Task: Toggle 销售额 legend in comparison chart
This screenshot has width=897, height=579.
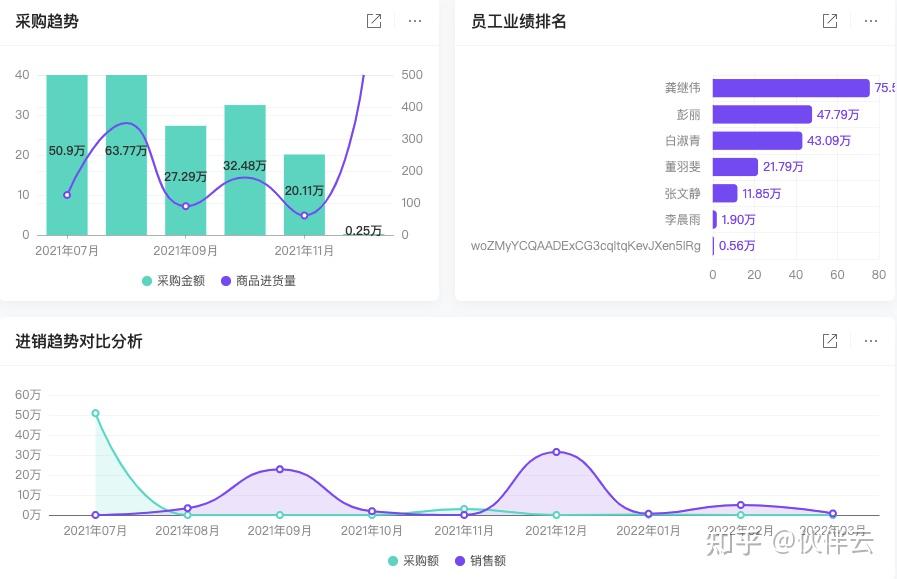Action: point(481,561)
